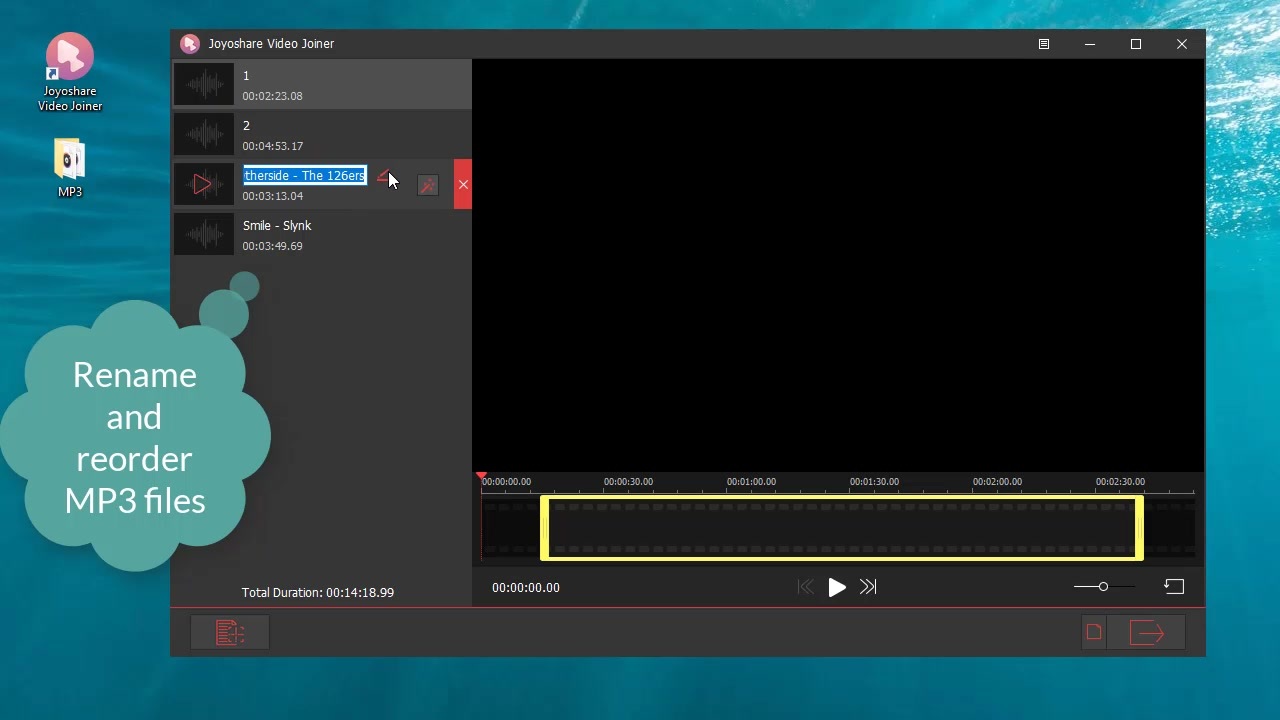Click duration 00:03:49.69 of Smile track

[x=273, y=246]
